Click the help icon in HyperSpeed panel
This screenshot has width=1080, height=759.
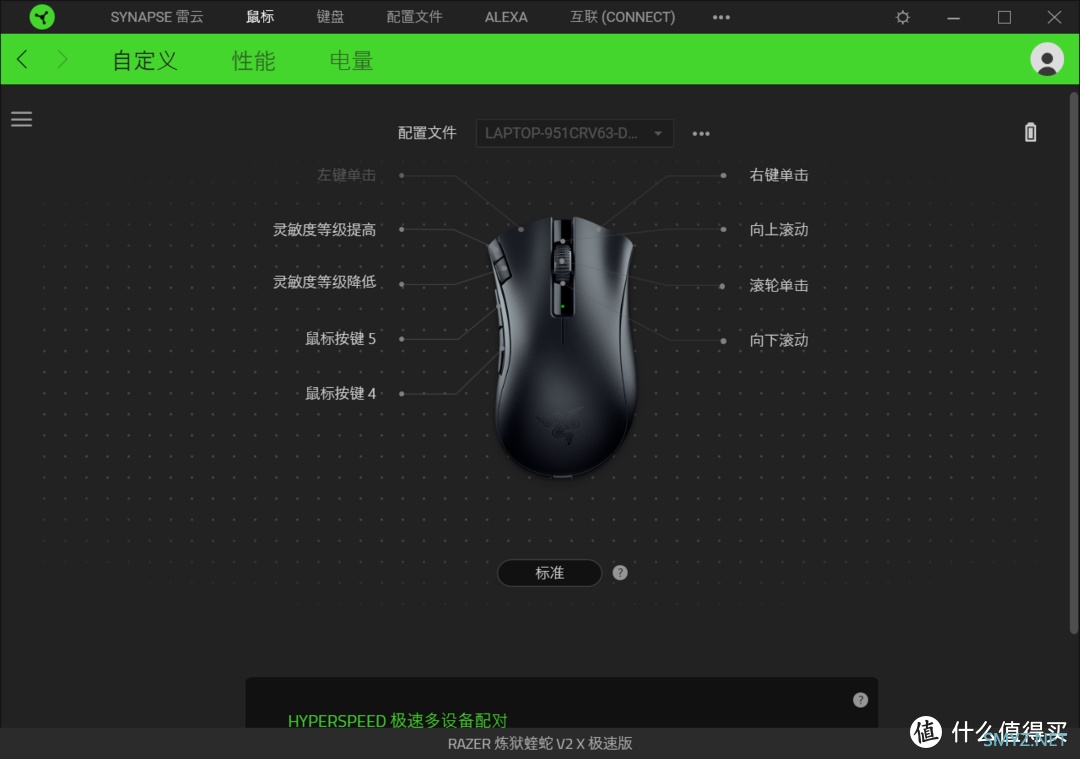(860, 700)
